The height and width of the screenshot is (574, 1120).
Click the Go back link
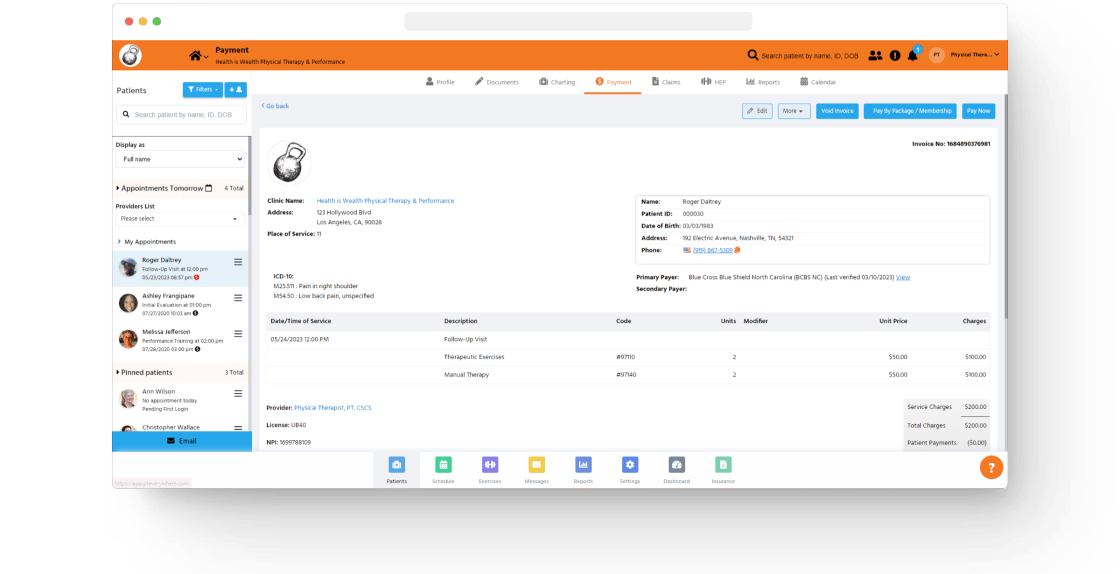(275, 106)
